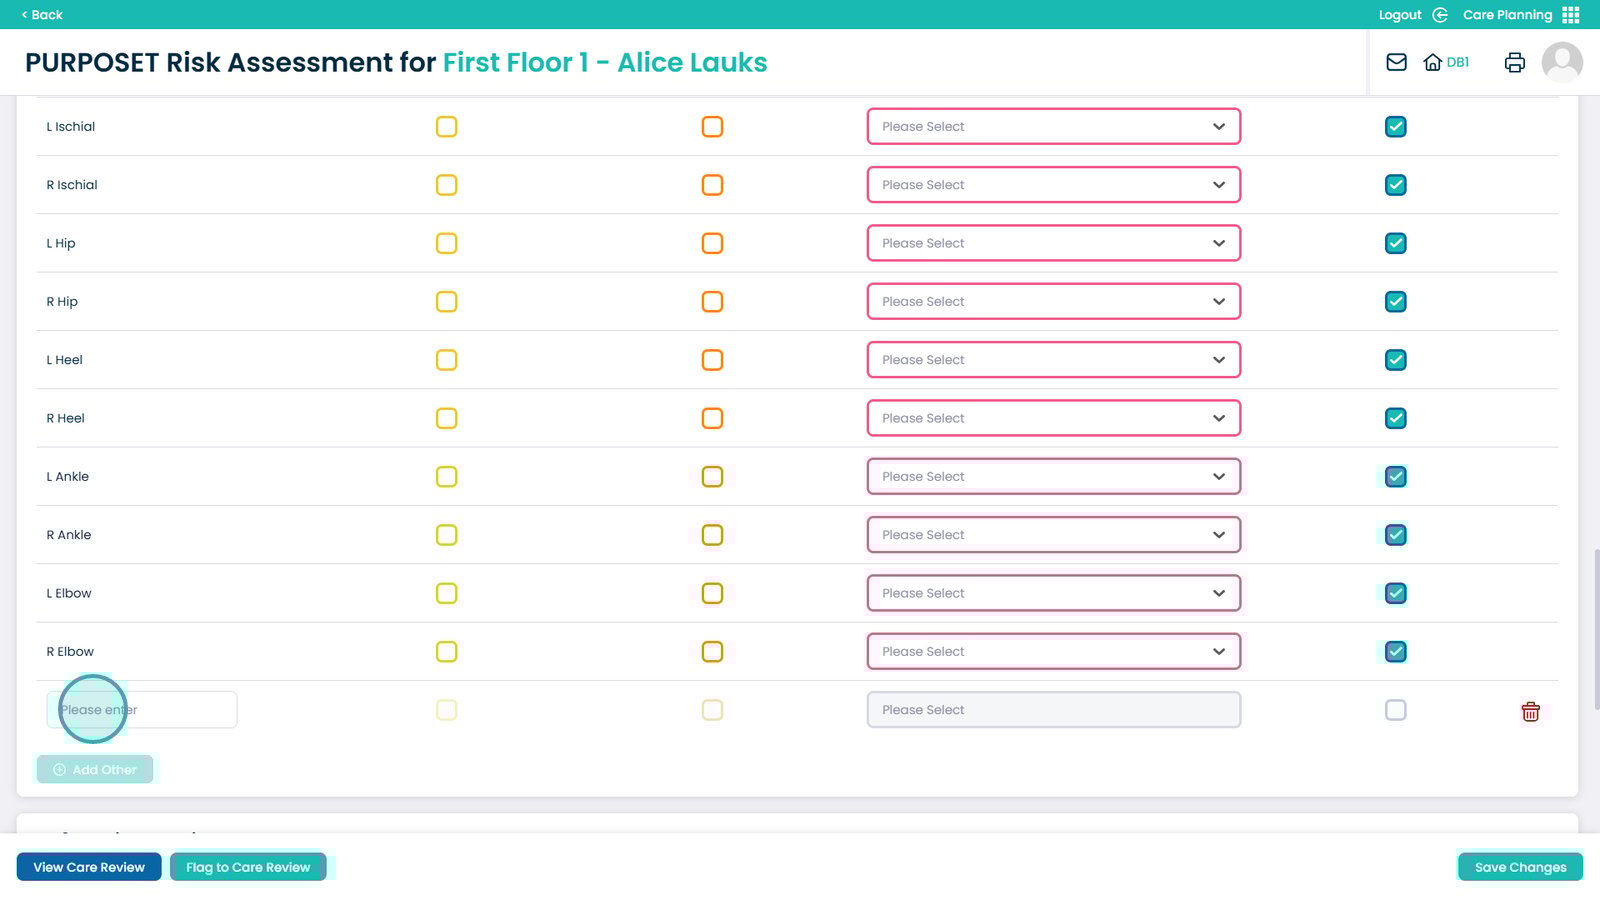Open the user profile avatar

pyautogui.click(x=1561, y=62)
